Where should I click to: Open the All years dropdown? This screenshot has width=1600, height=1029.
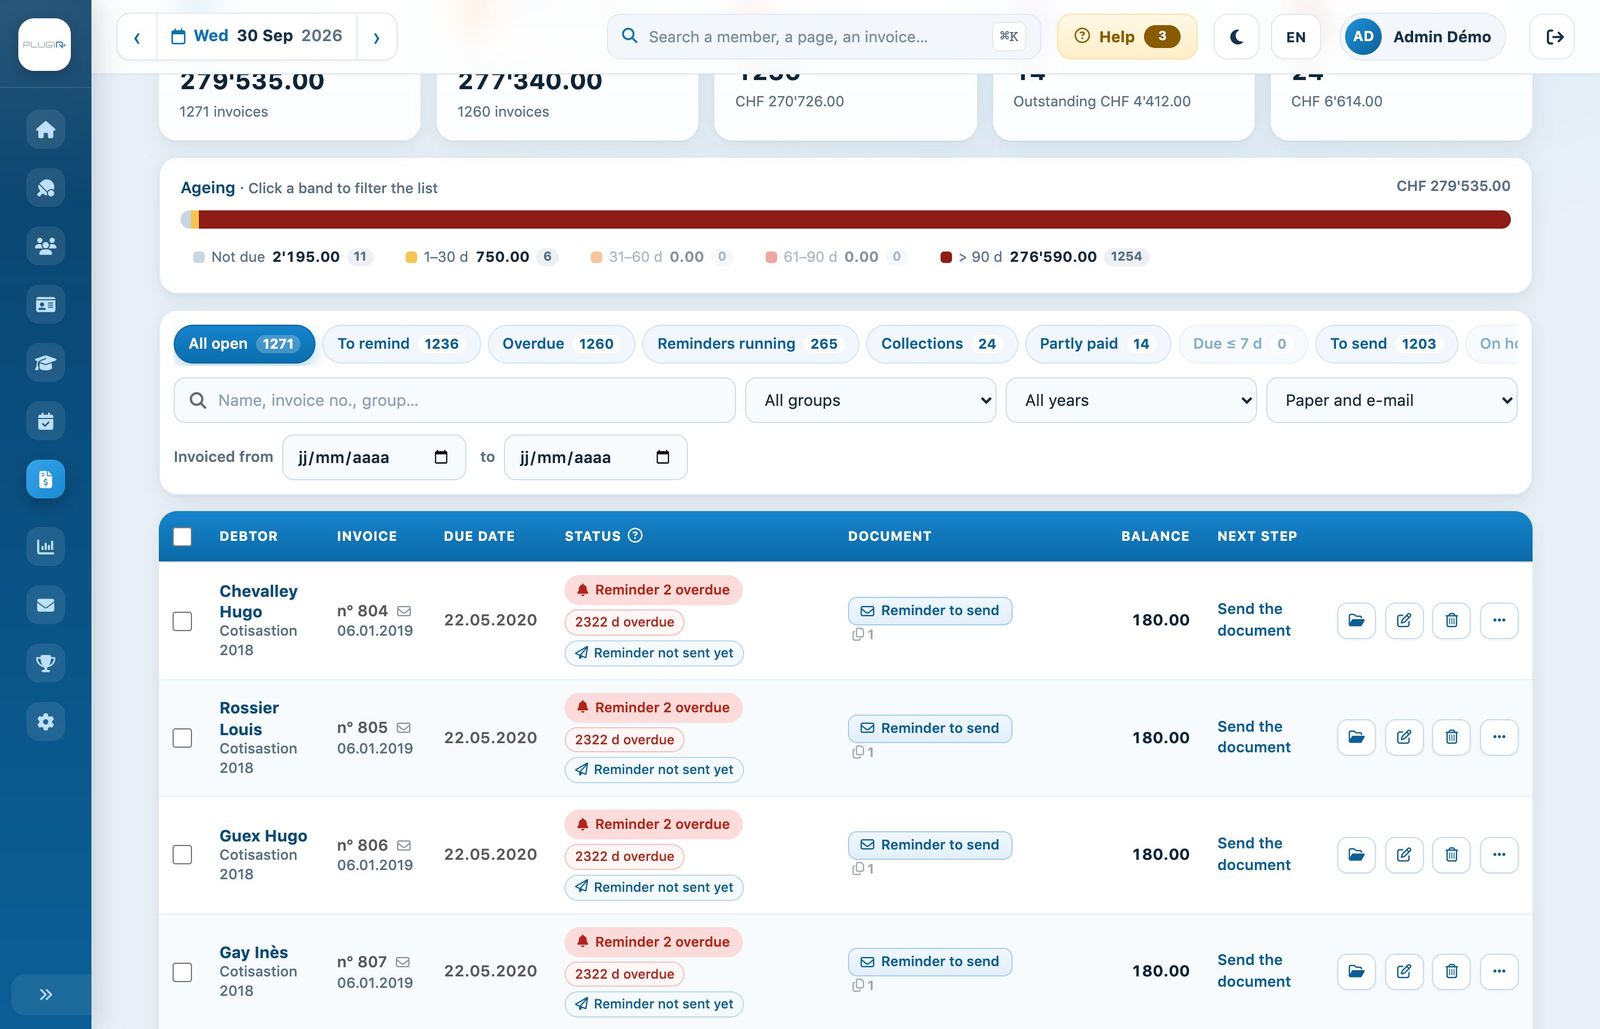coord(1131,400)
